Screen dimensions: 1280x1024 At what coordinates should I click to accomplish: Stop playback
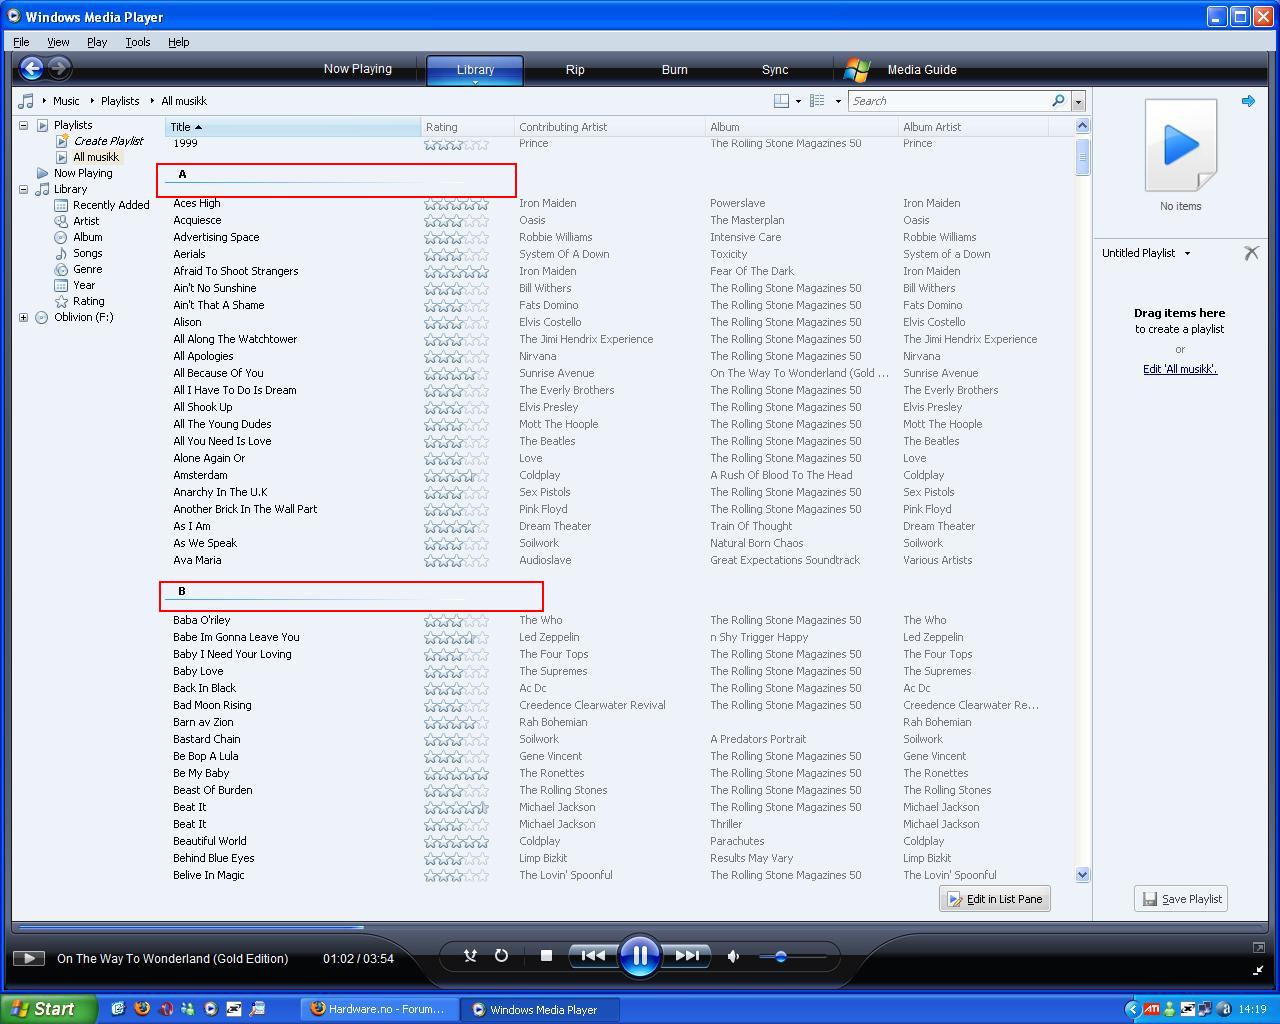546,956
